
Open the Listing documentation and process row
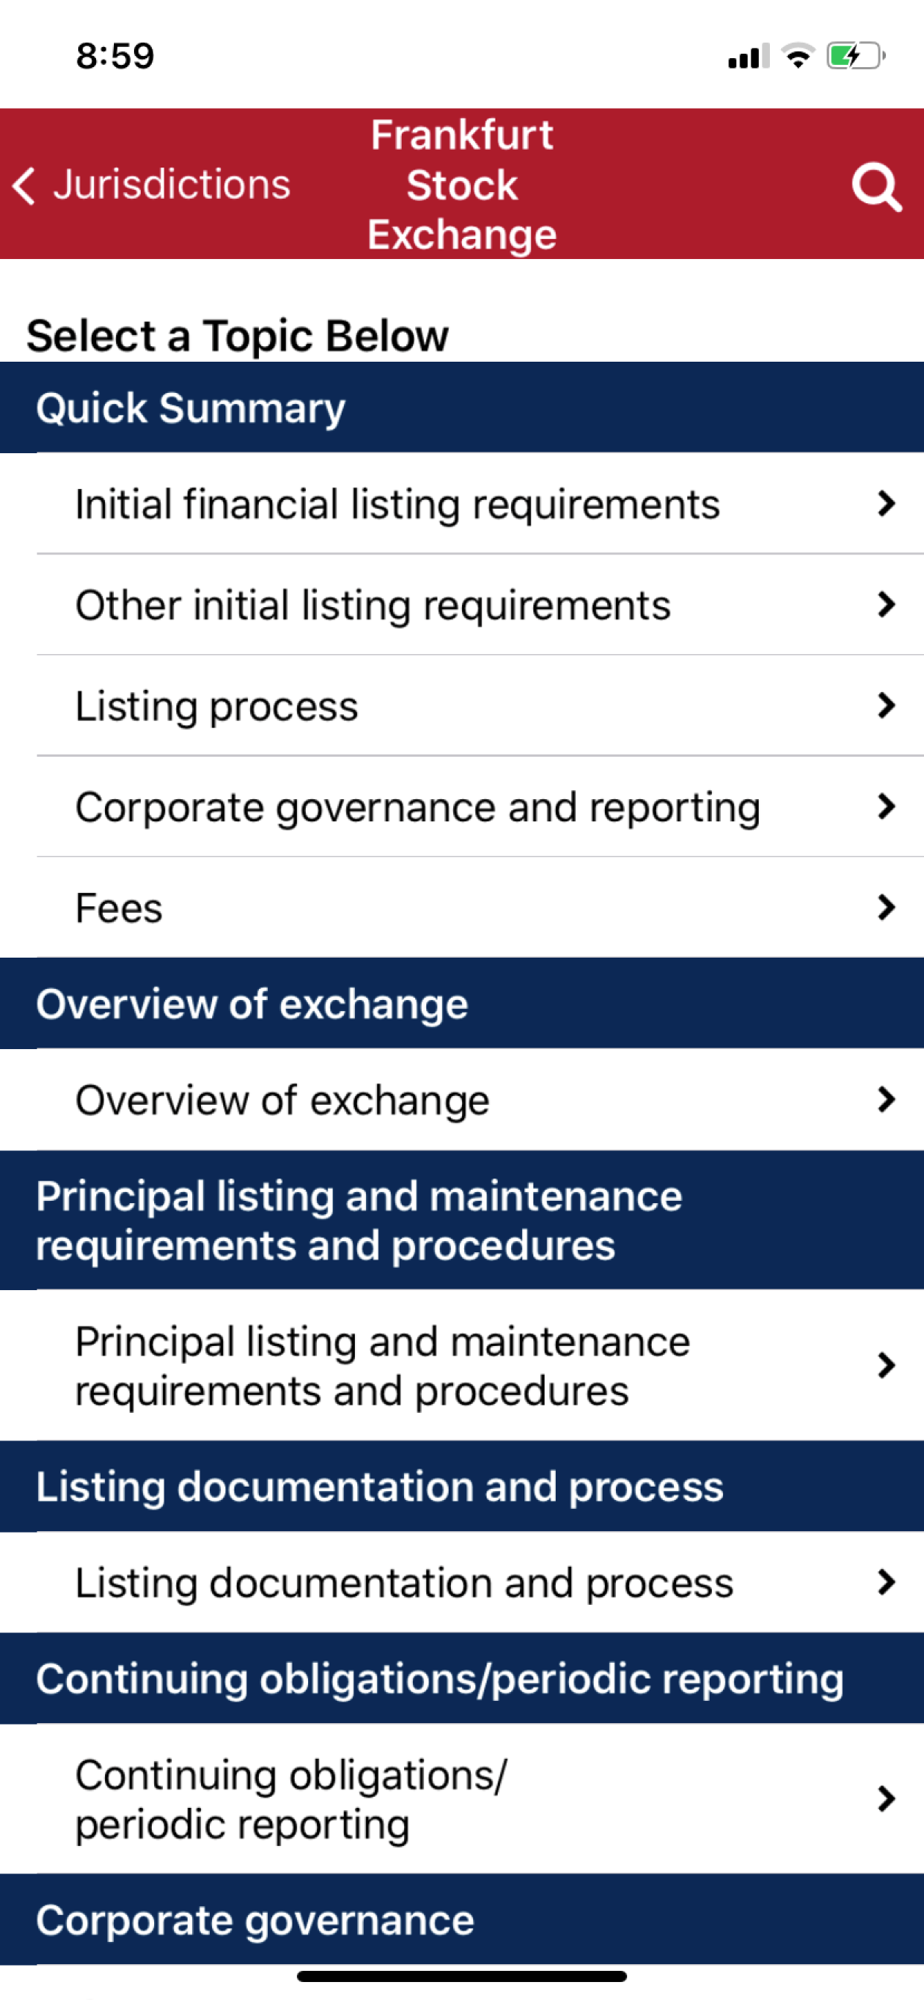point(480,1582)
